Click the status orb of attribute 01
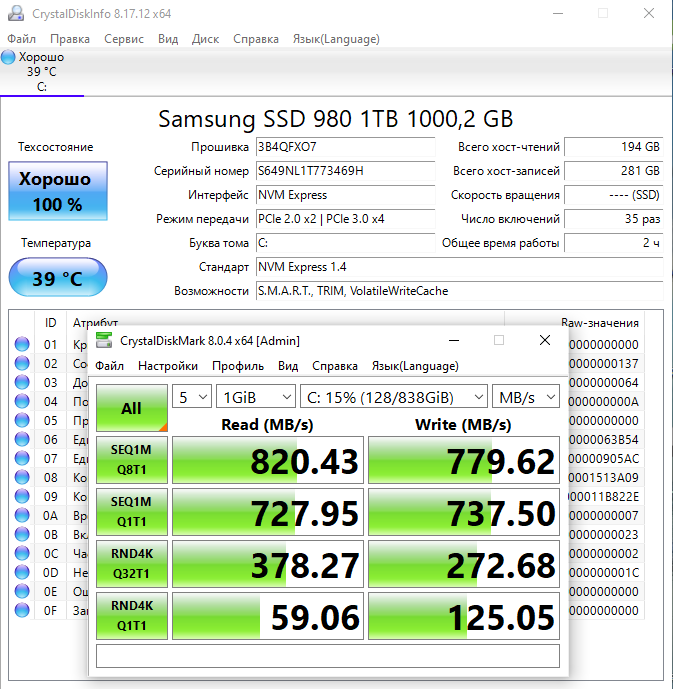673x689 pixels. pos(22,345)
